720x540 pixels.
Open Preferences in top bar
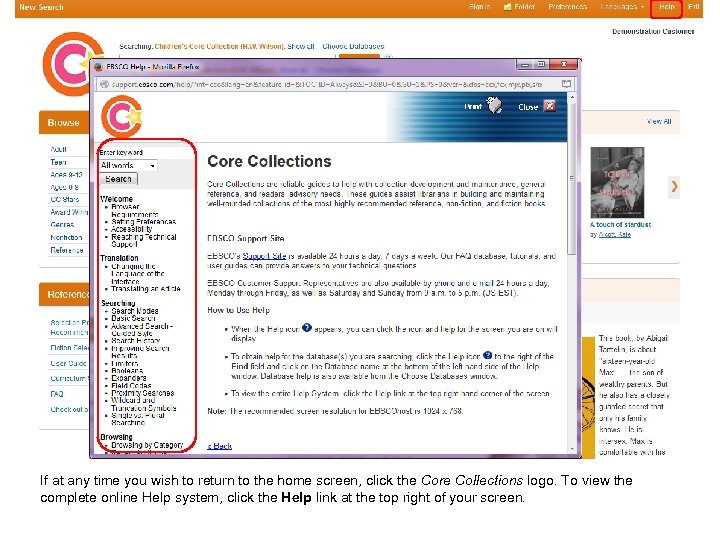[x=568, y=7]
